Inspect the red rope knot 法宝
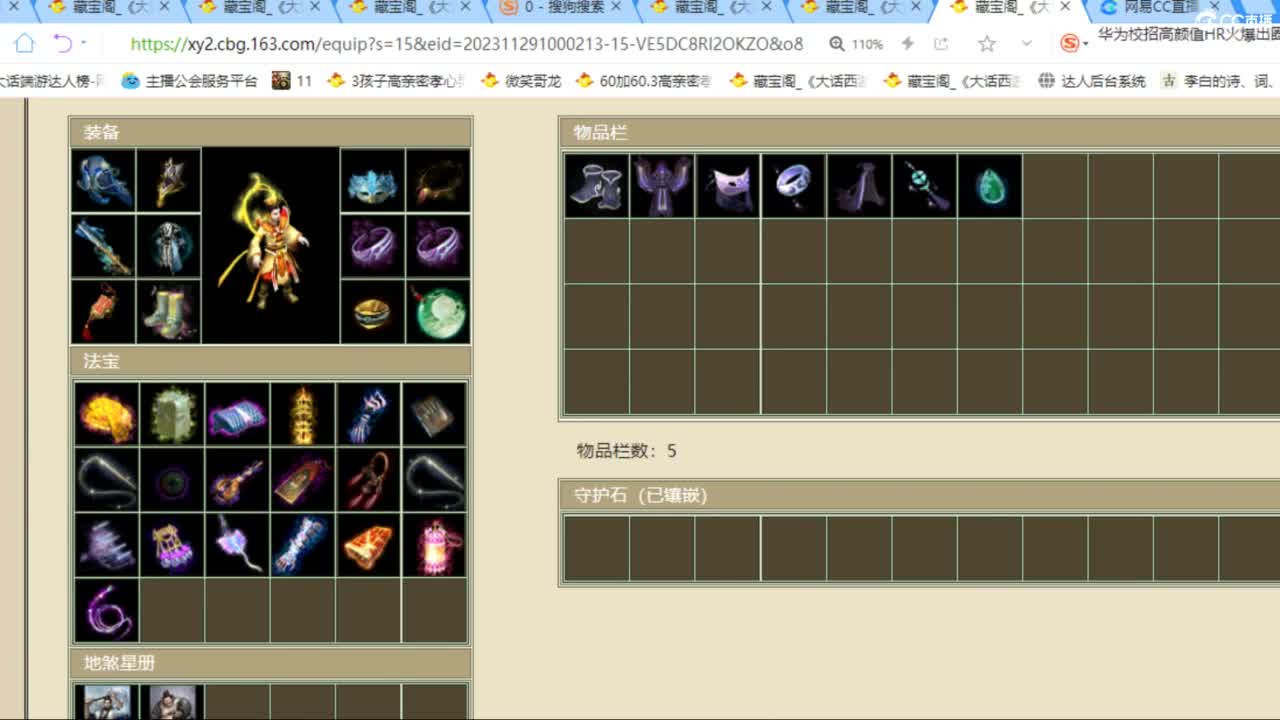Viewport: 1280px width, 720px height. coord(368,480)
